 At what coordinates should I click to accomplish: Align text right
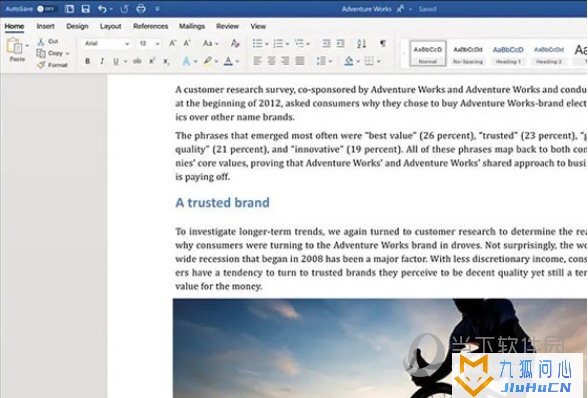[286, 61]
